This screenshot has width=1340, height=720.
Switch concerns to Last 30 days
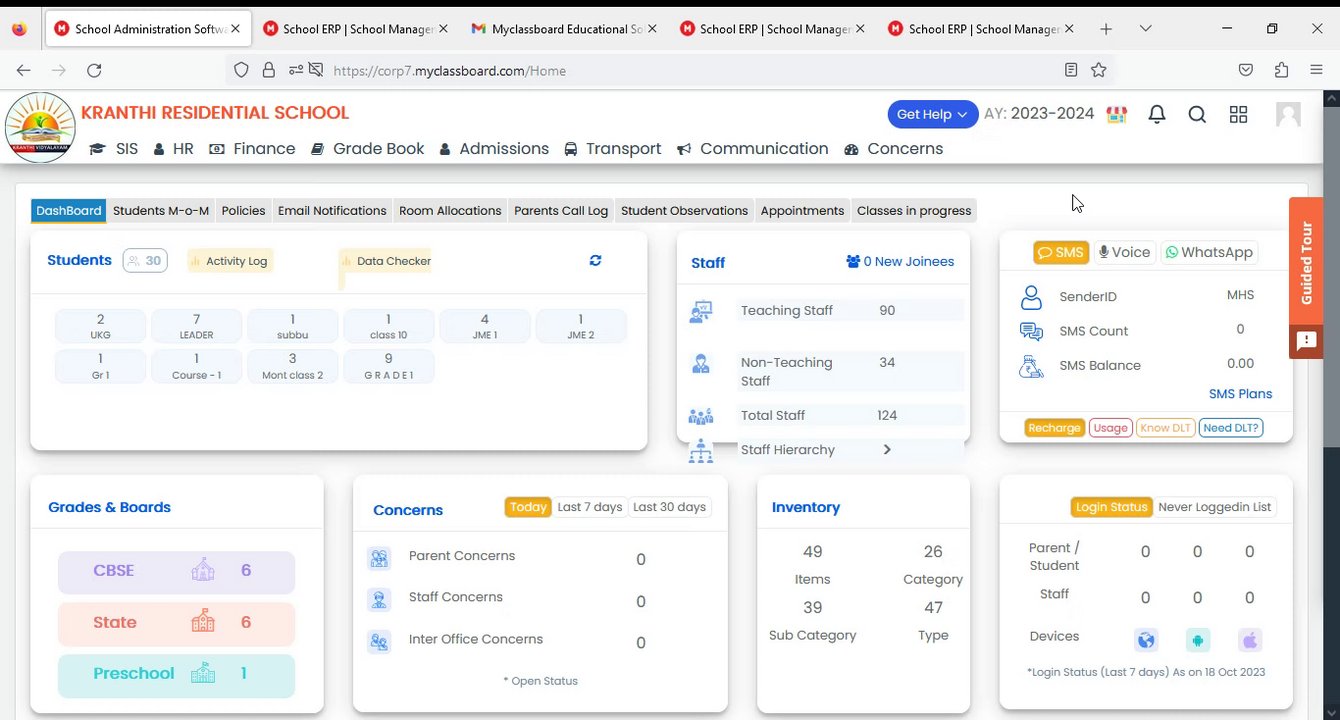[x=670, y=507]
